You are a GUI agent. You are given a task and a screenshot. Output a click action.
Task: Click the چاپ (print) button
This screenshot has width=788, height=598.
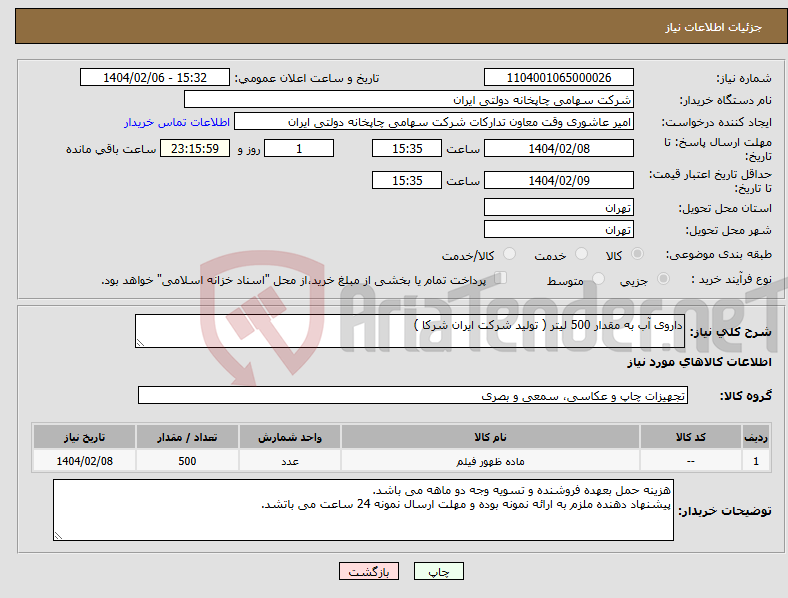pos(439,571)
